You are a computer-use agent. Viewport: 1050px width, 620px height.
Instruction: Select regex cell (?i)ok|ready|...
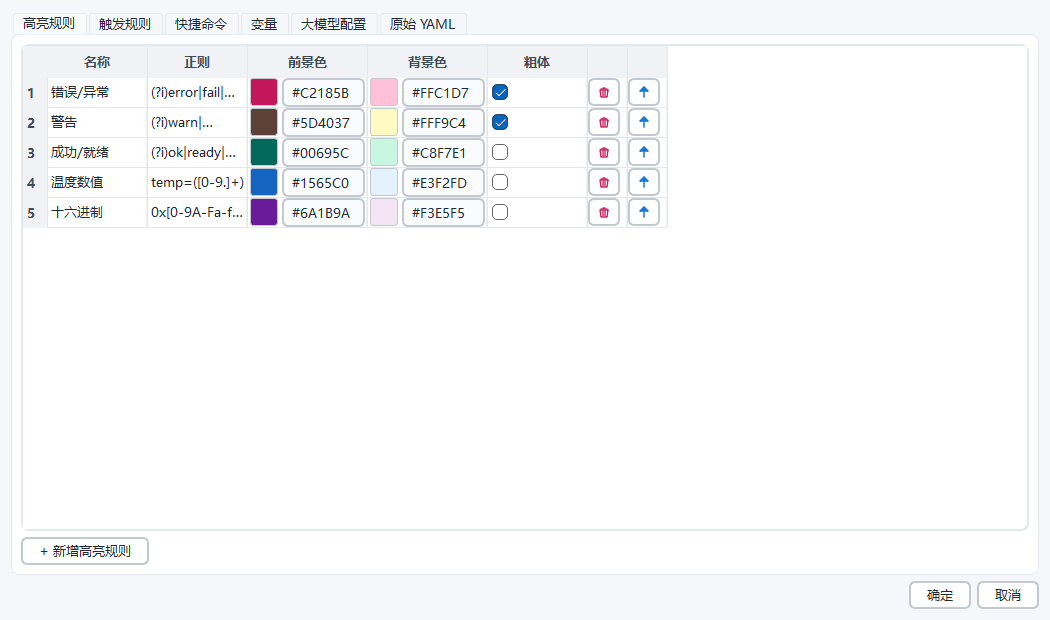tap(198, 153)
